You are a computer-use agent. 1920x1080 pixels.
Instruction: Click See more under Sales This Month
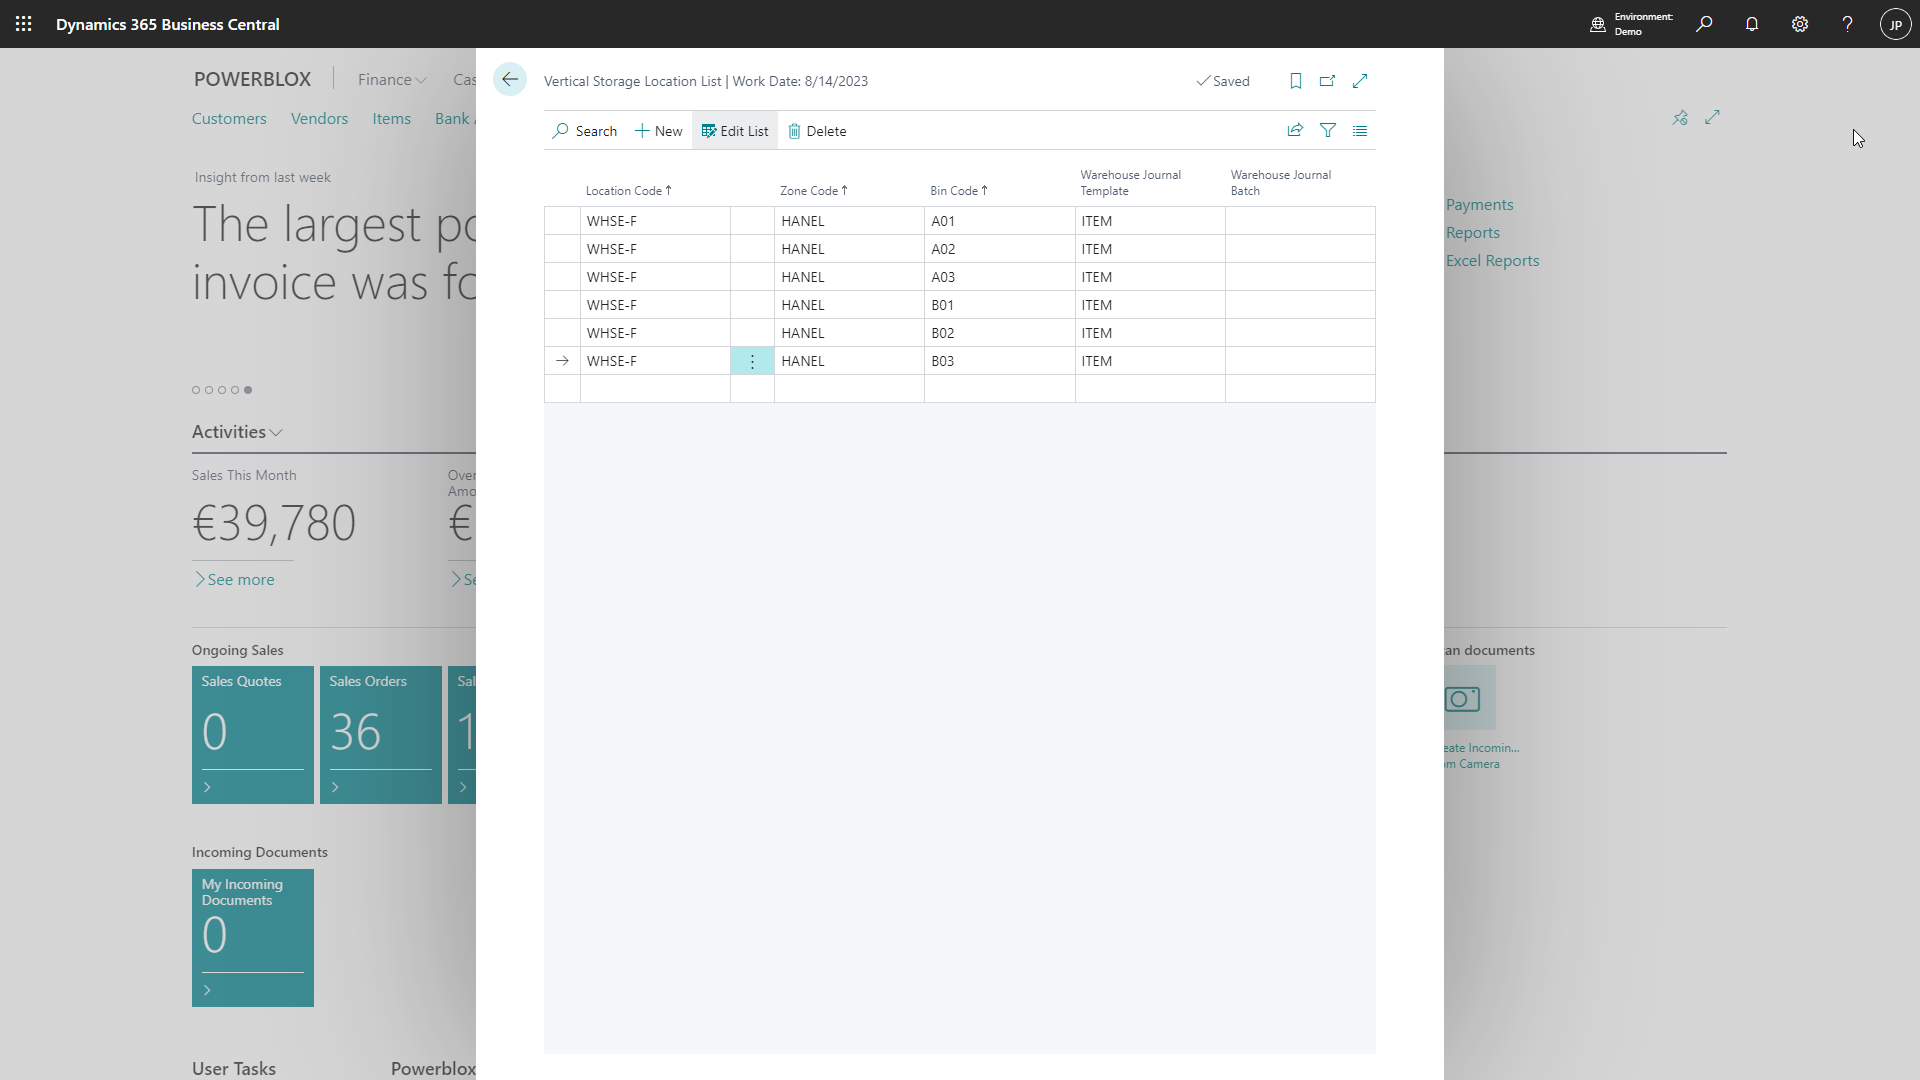coord(234,580)
